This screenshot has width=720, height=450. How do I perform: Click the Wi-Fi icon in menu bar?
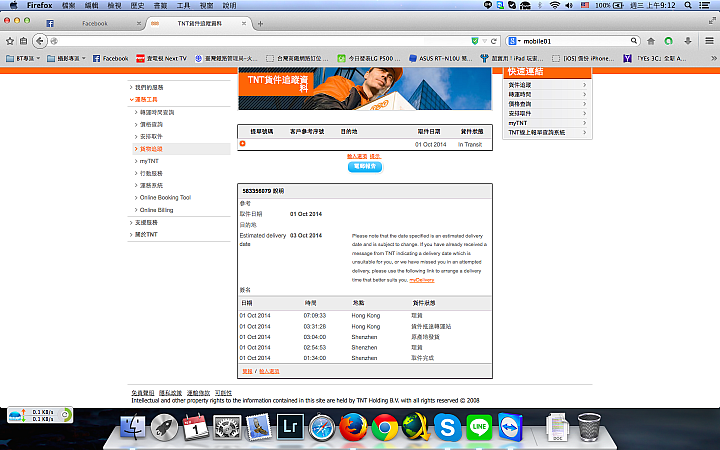555,5
